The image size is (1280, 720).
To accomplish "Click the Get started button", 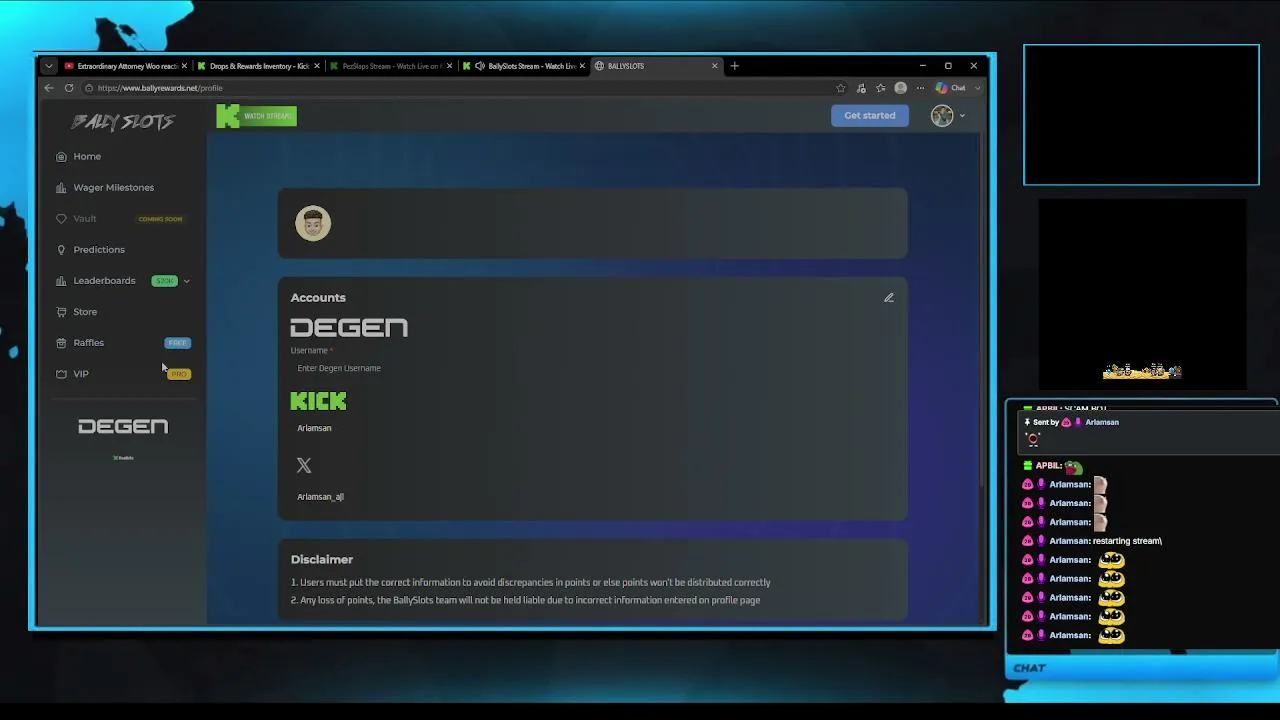I will click(x=870, y=115).
